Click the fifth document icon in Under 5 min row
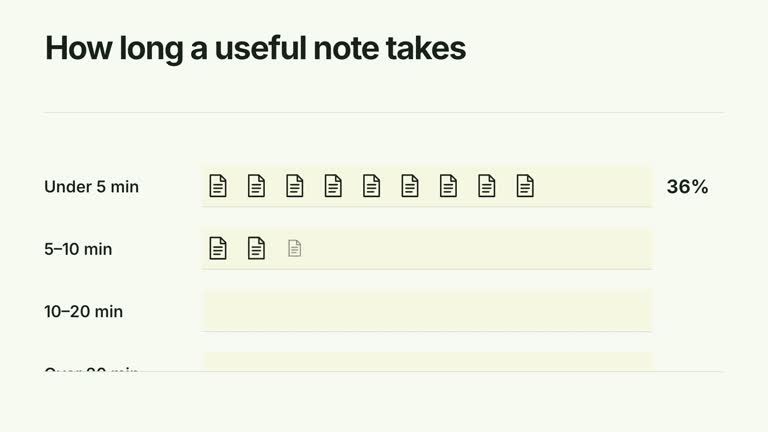 click(371, 186)
